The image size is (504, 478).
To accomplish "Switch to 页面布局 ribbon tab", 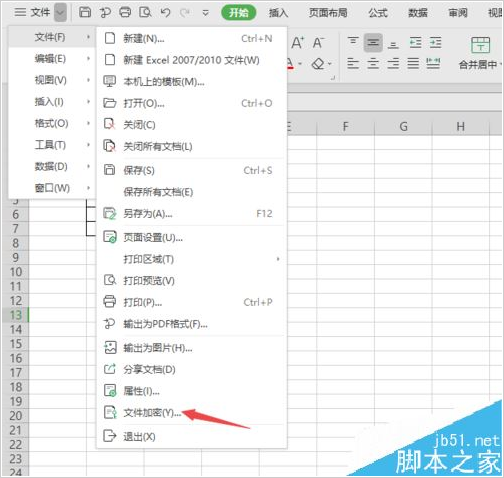I will tap(328, 13).
